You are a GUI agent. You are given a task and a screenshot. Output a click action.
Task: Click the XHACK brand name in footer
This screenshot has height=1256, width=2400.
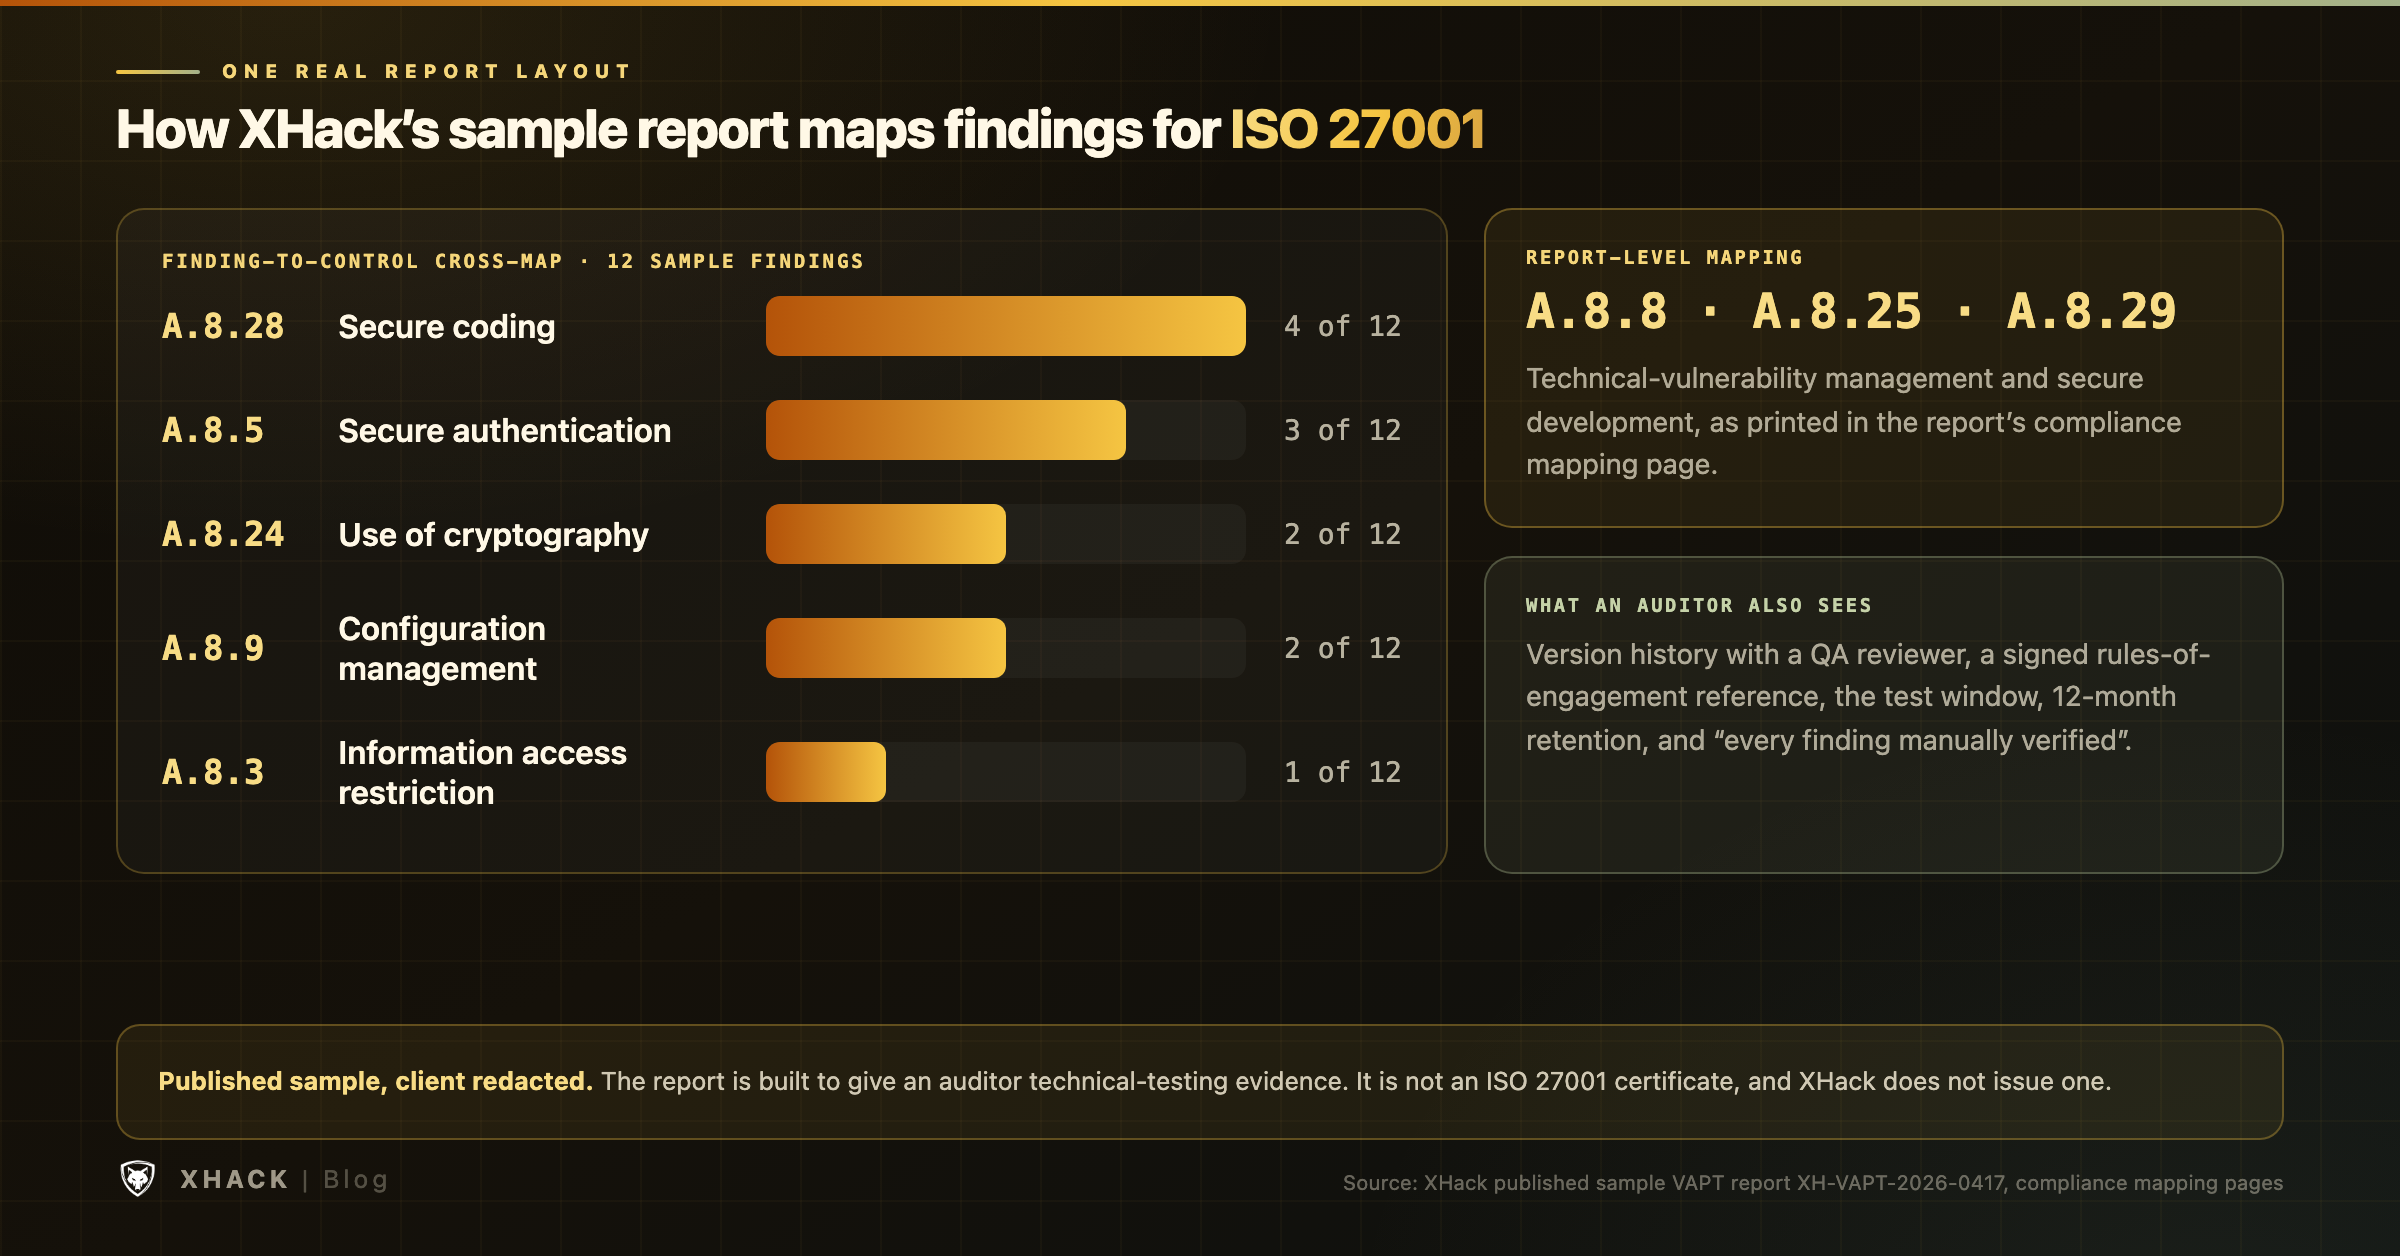pos(234,1180)
